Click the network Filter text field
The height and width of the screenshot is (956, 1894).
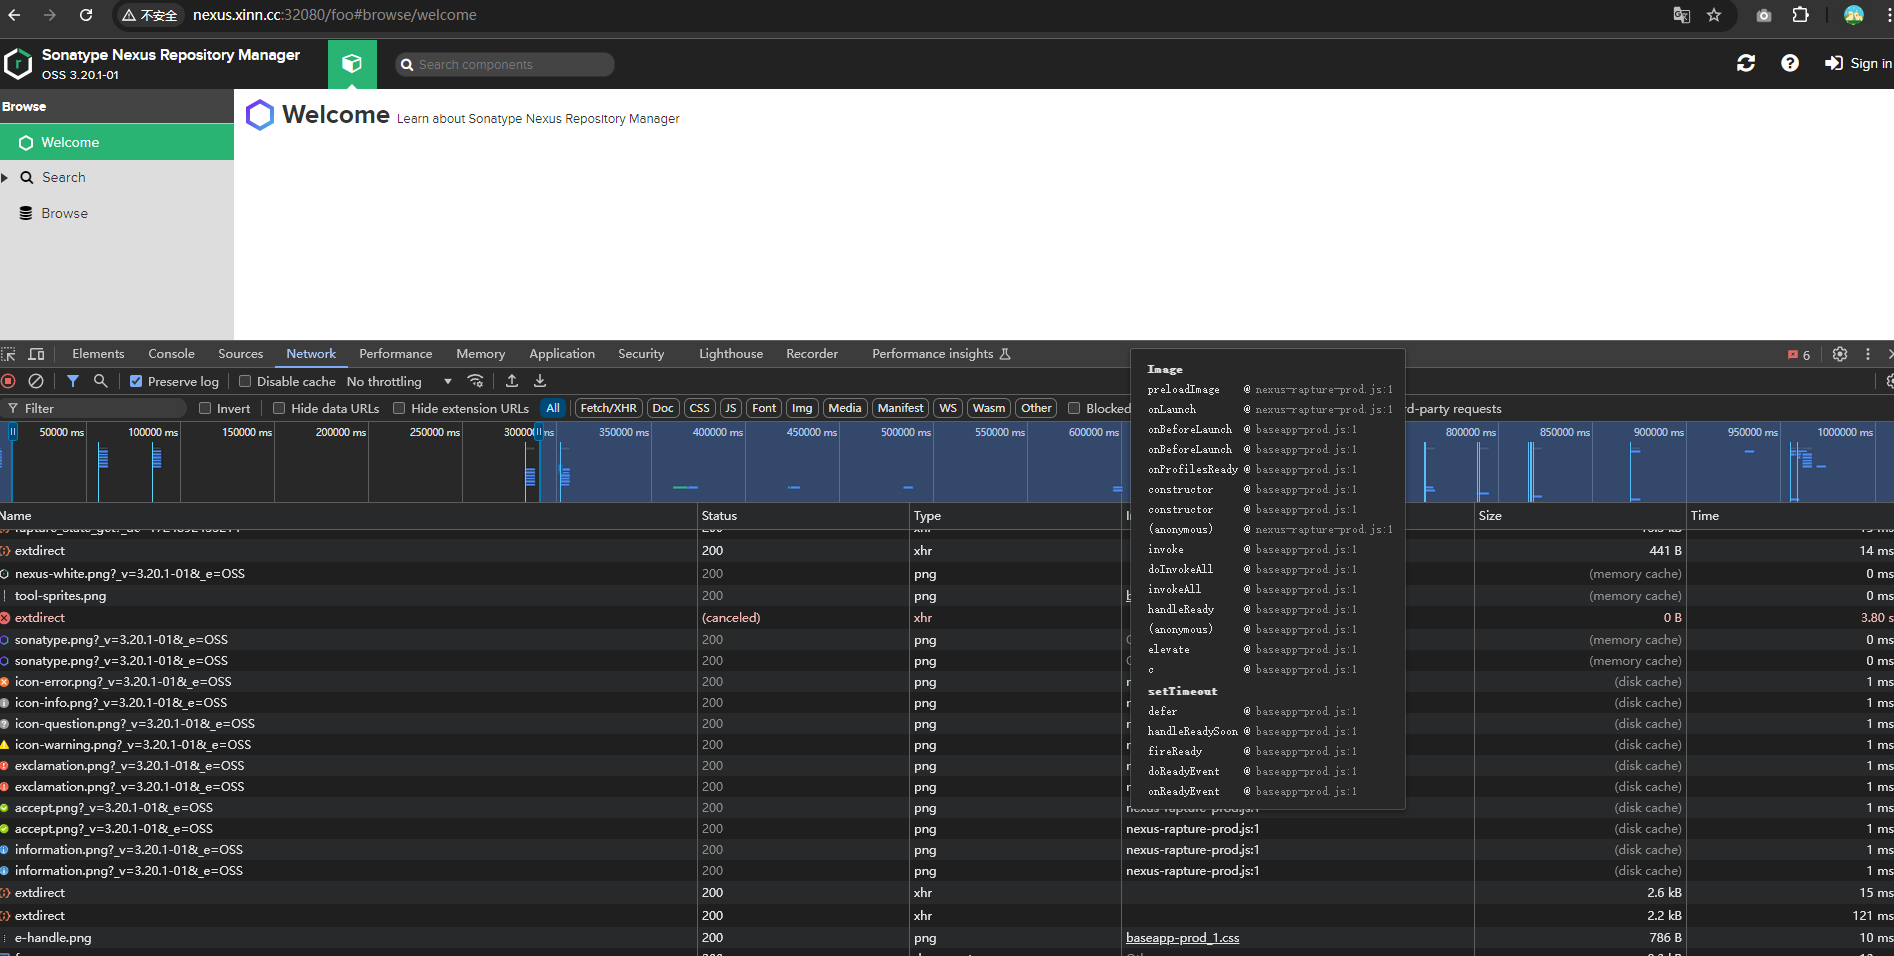pyautogui.click(x=94, y=408)
